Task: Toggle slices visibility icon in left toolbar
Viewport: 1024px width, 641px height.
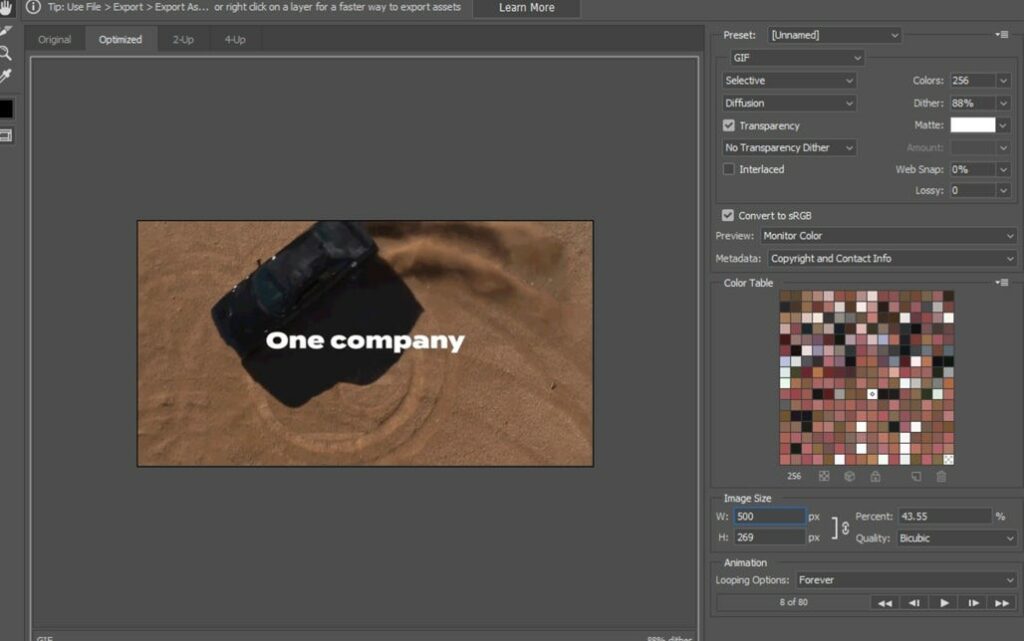Action: pos(6,135)
